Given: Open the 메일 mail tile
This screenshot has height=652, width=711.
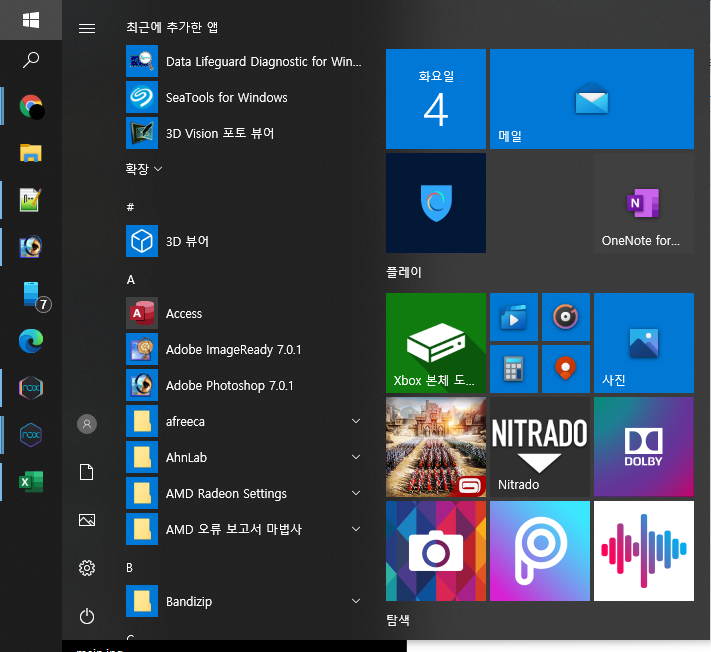Looking at the screenshot, I should click(x=592, y=99).
